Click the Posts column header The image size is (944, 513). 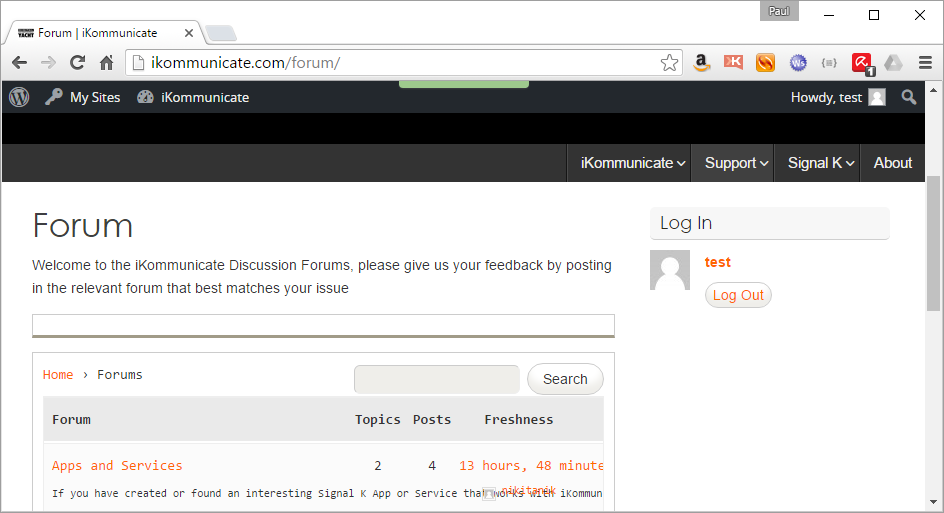pos(432,420)
